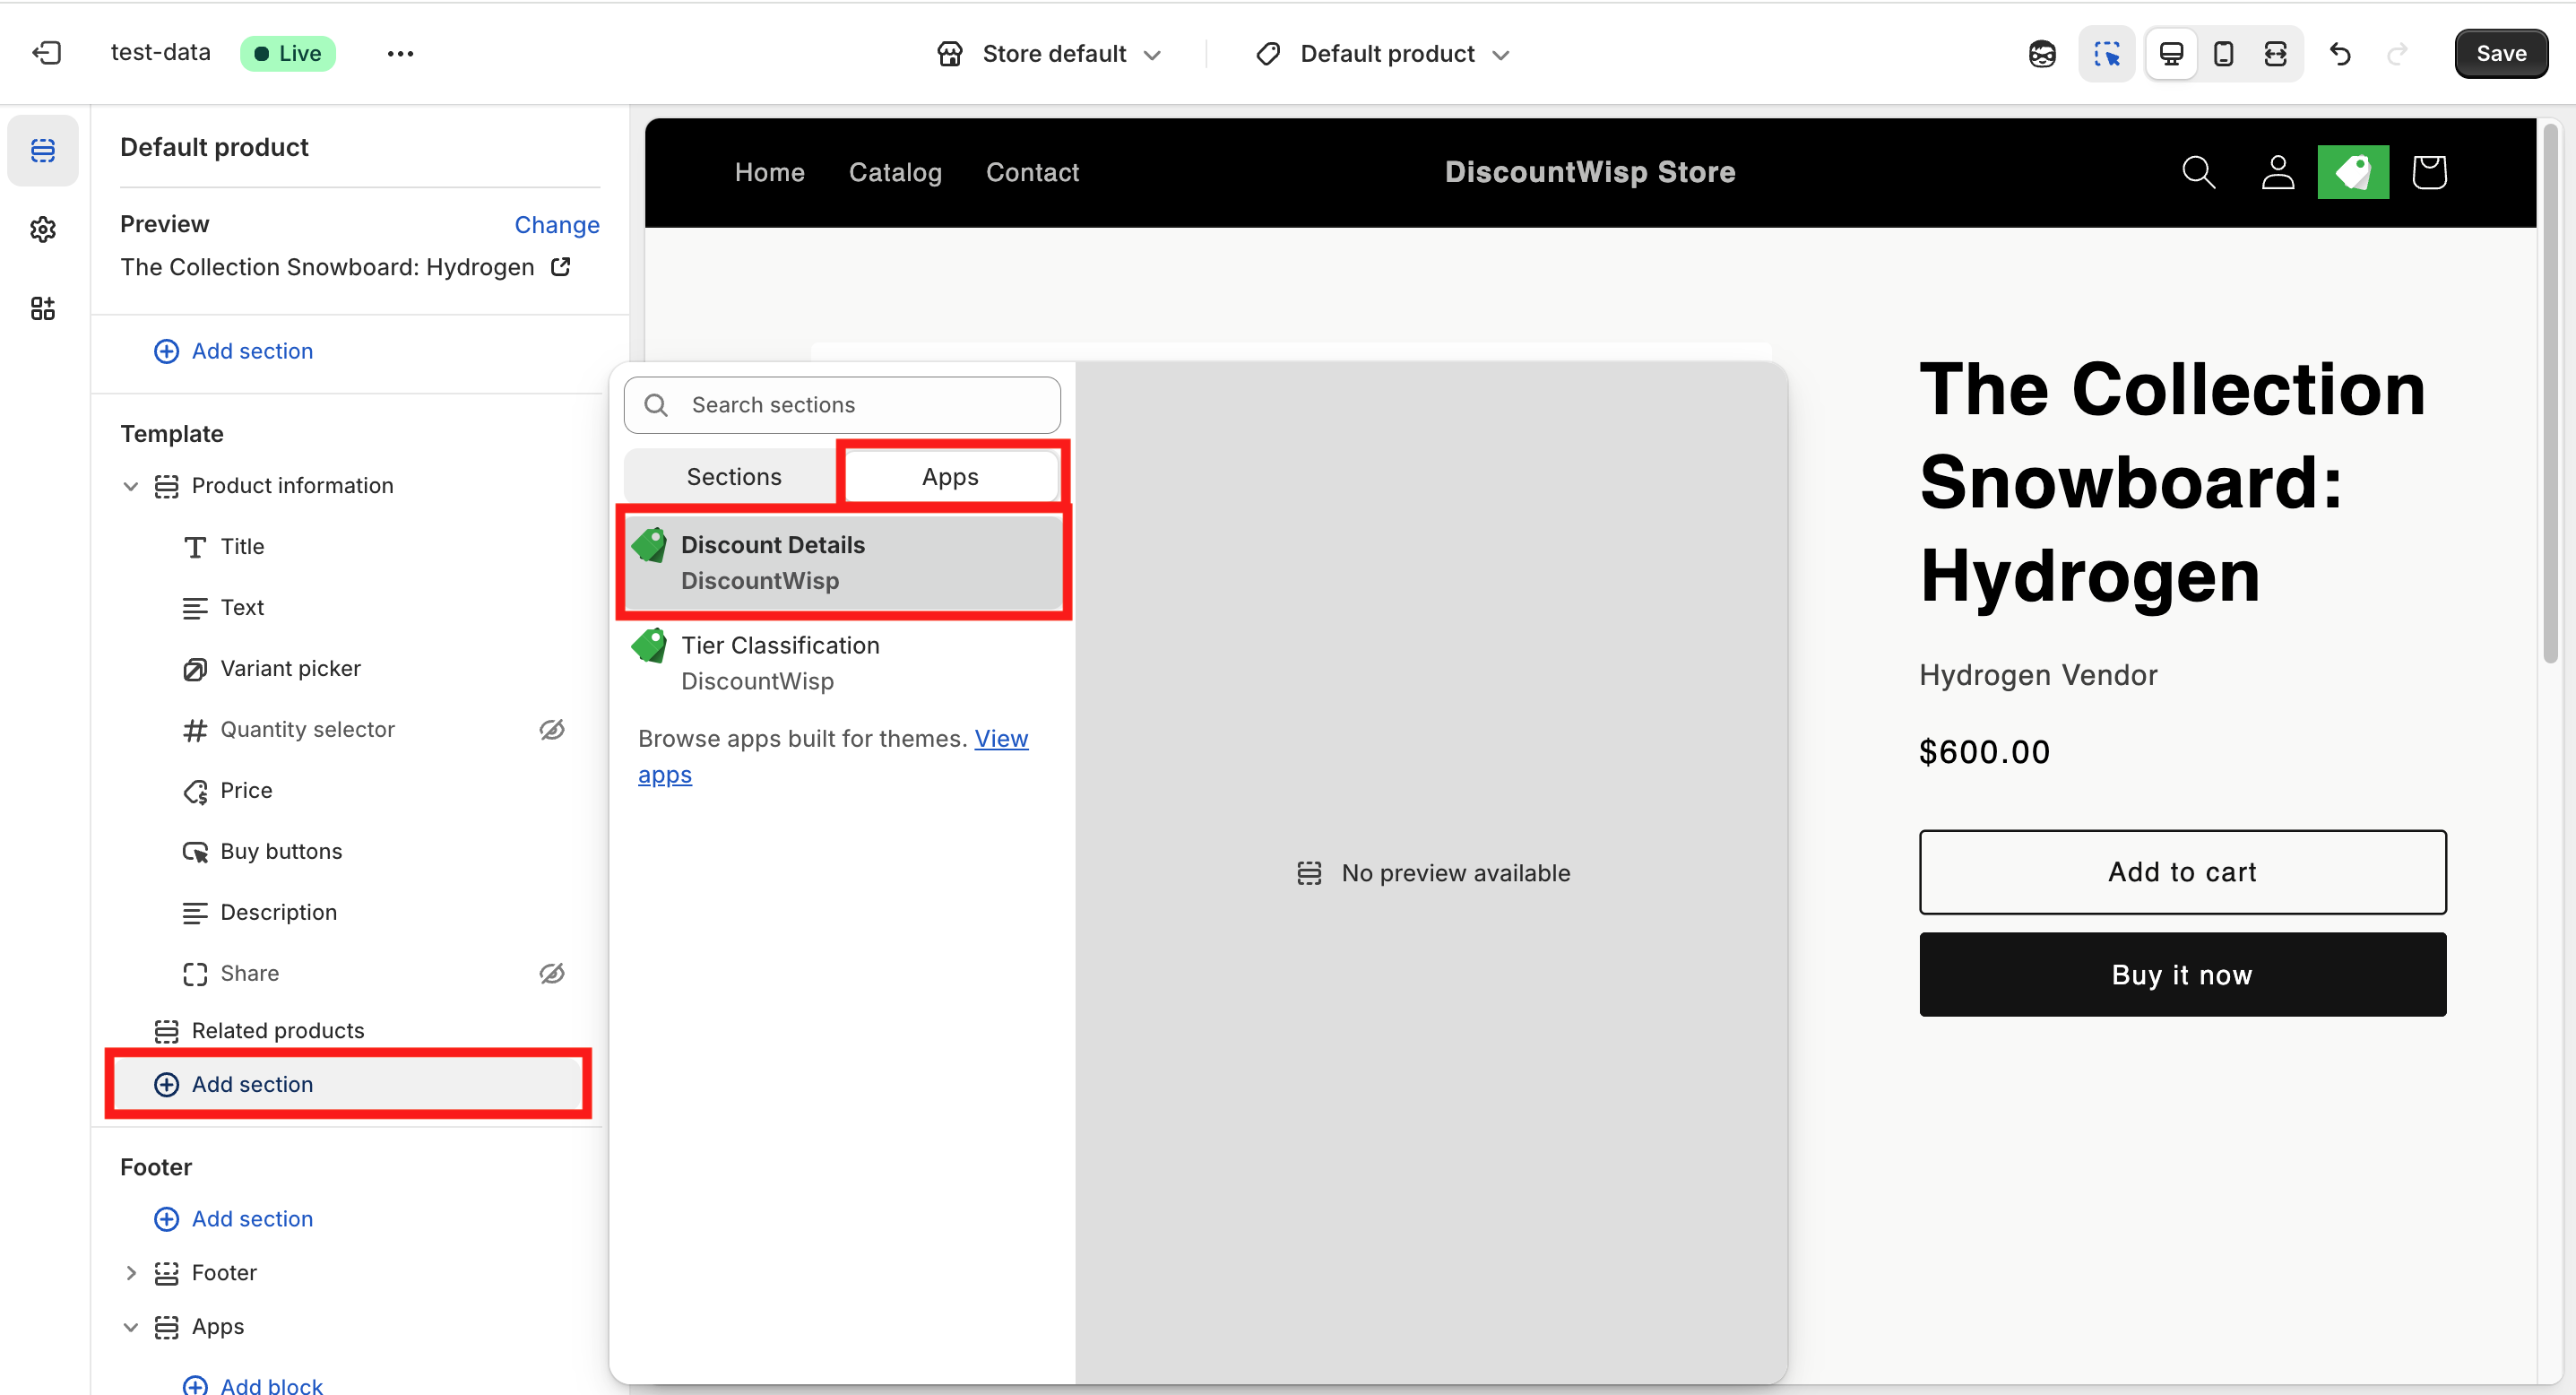Expand the Footer section group
This screenshot has width=2576, height=1395.
click(130, 1272)
